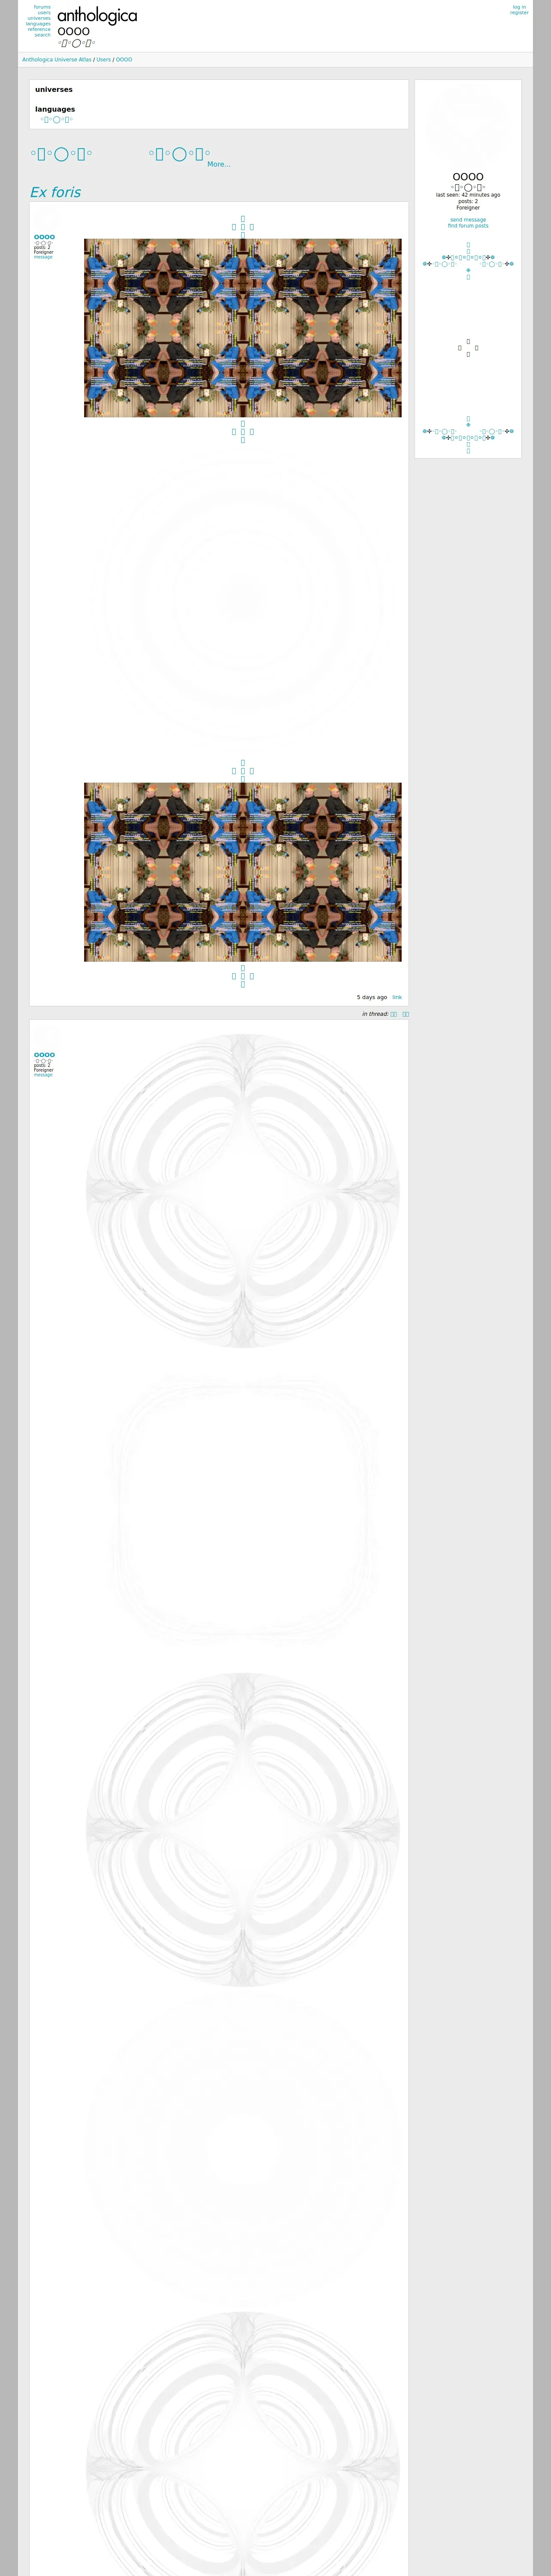Open the top kaleidoscope photo in first post

tap(243, 328)
